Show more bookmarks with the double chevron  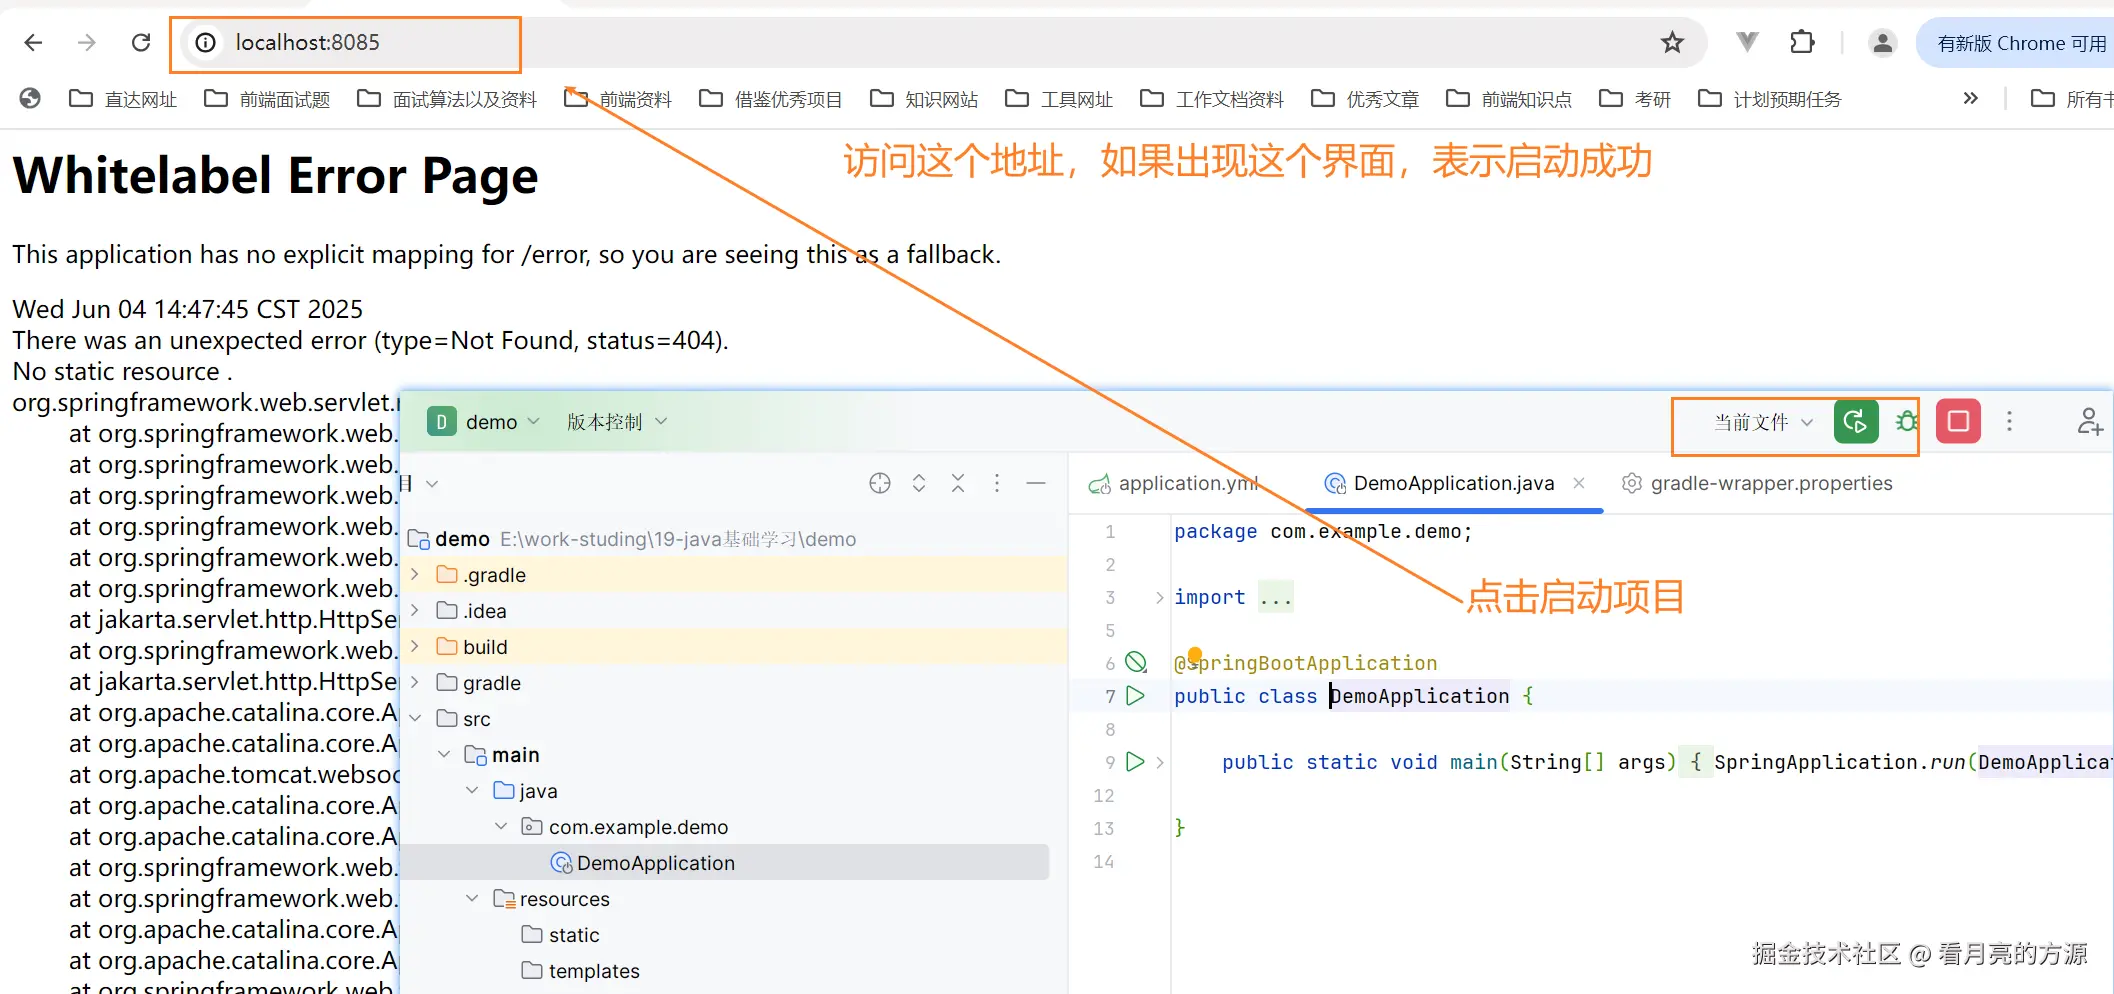(x=1970, y=98)
